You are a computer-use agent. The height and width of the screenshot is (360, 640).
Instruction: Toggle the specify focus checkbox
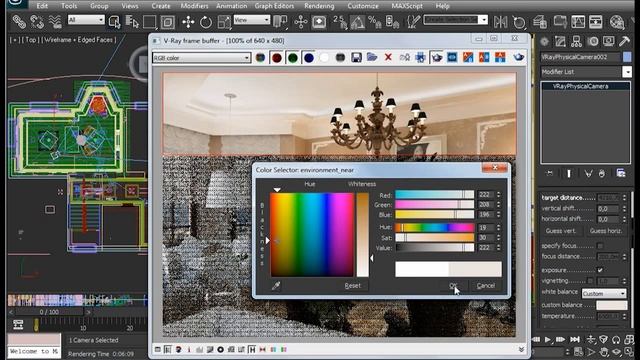tap(600, 246)
